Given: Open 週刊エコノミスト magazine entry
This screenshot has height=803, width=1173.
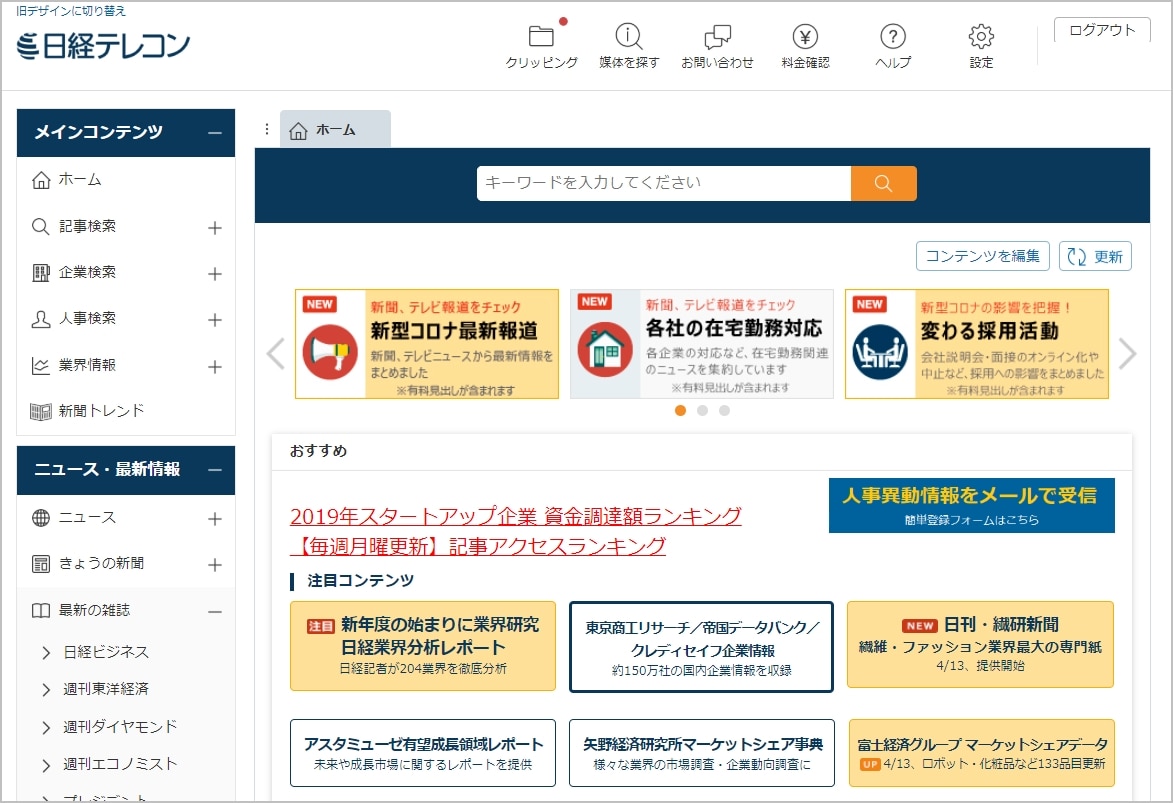Looking at the screenshot, I should coord(120,764).
